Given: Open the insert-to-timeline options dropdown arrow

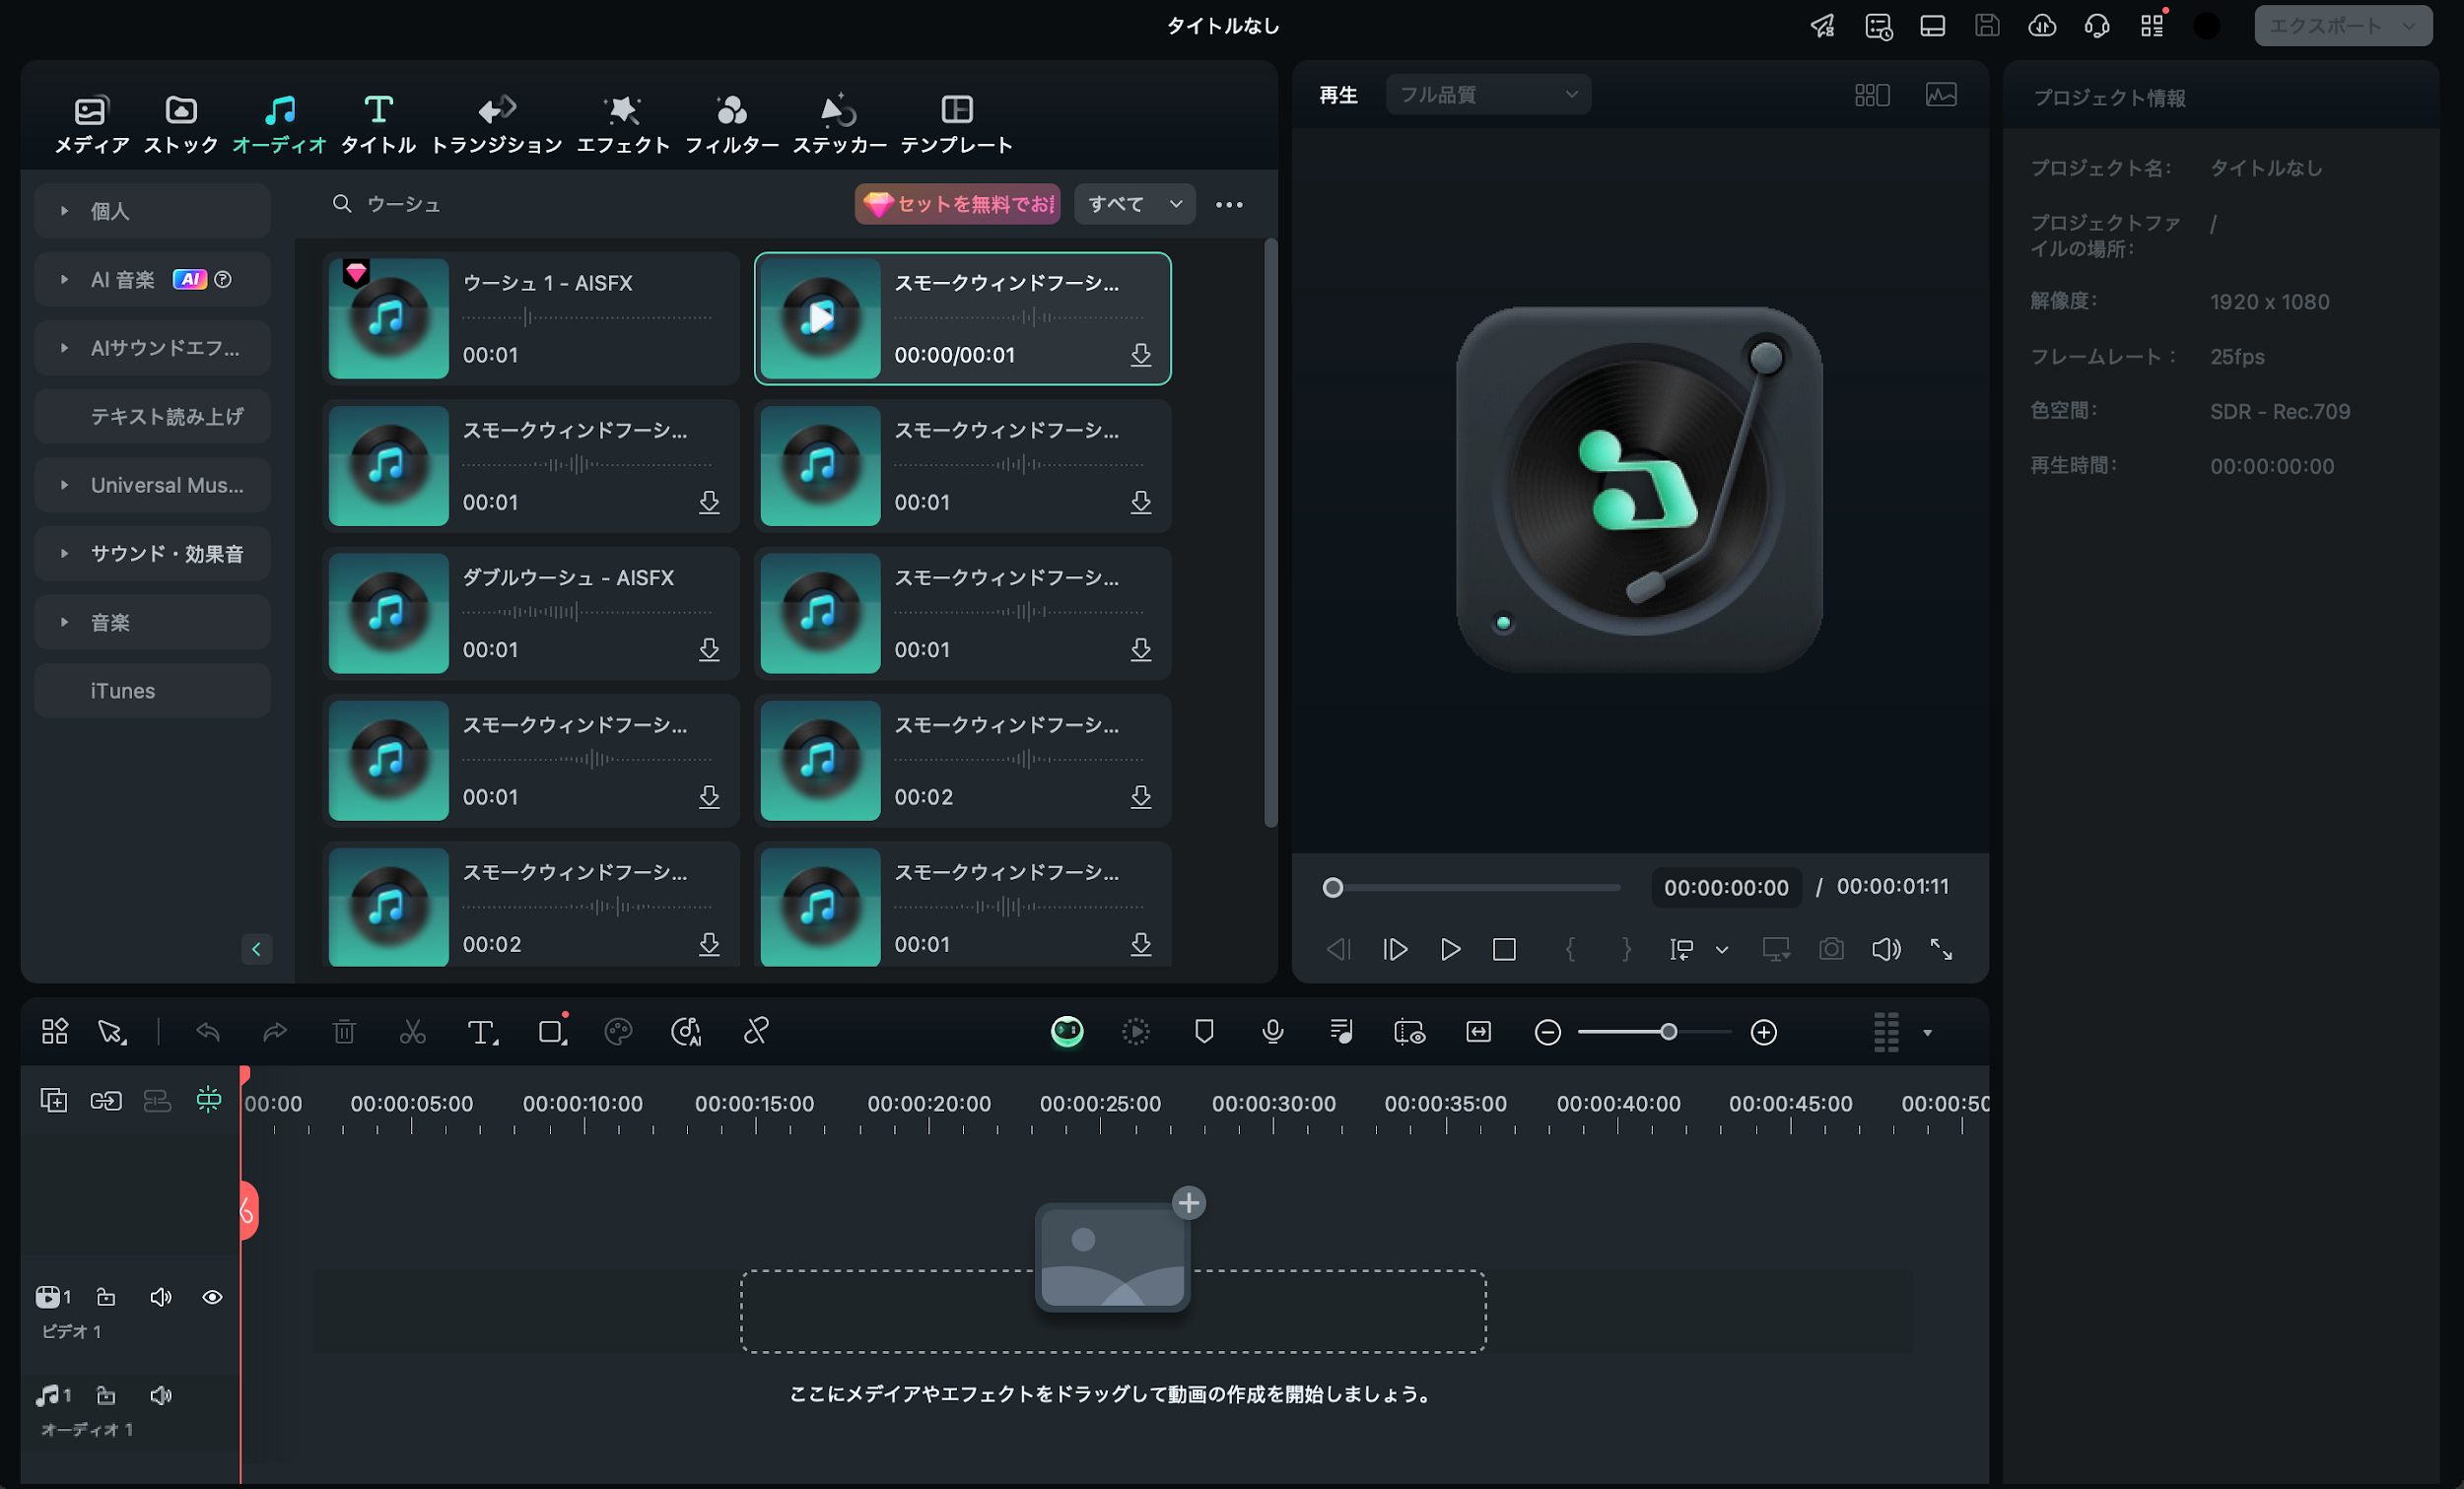Looking at the screenshot, I should (x=1722, y=950).
